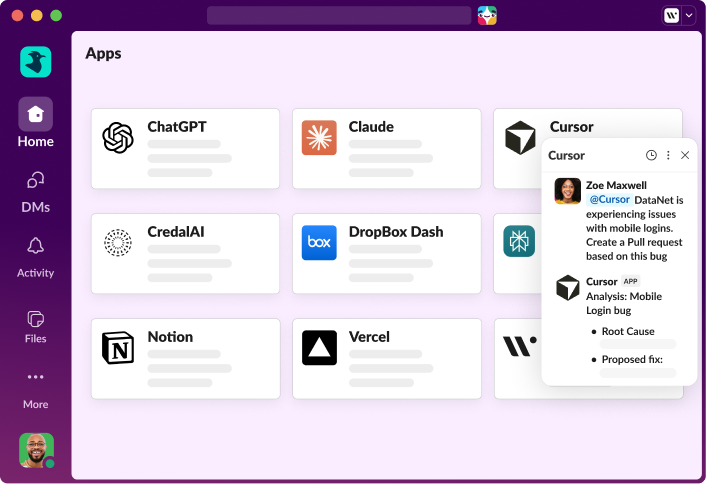Click the Notion logo icon
Image resolution: width=706 pixels, height=484 pixels.
pos(118,348)
